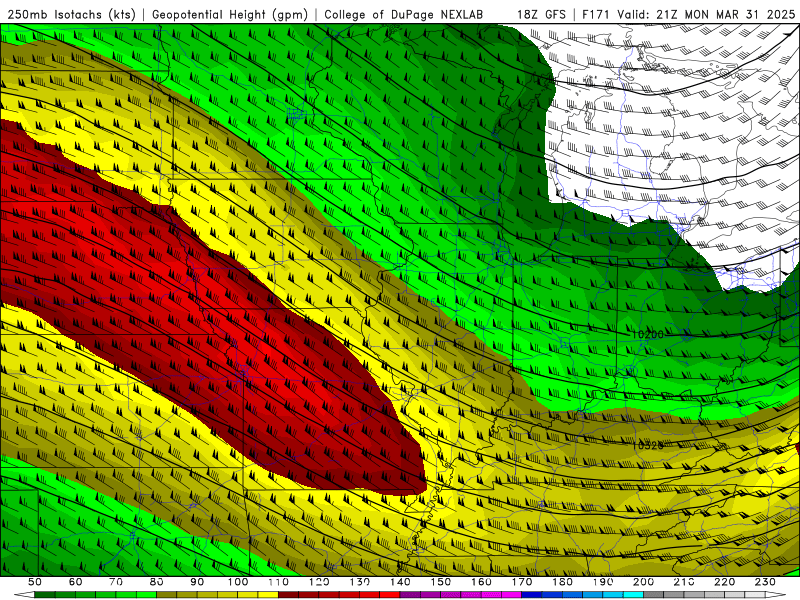Click the 200 value on the color scale
This screenshot has height=600, width=800.
point(643,582)
